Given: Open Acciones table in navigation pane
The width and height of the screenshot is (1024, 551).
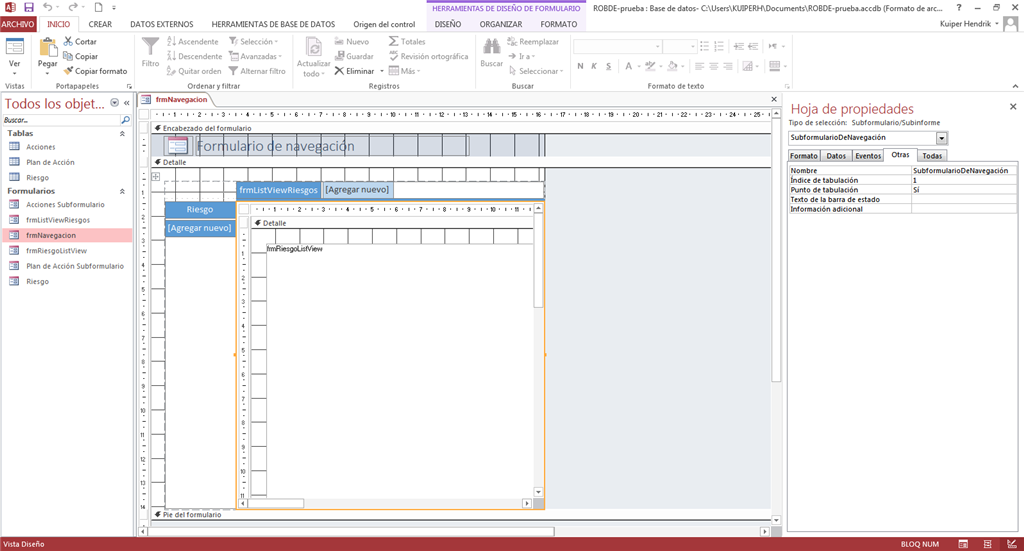Looking at the screenshot, I should (x=40, y=147).
